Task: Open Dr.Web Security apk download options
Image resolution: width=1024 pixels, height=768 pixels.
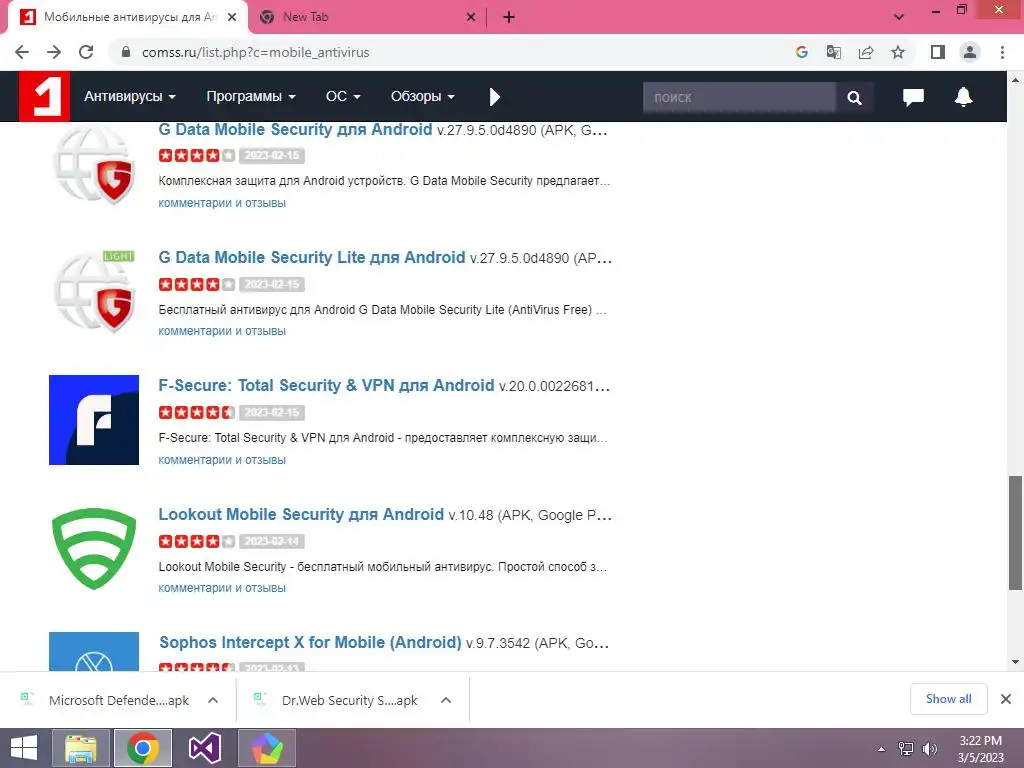Action: pyautogui.click(x=446, y=700)
